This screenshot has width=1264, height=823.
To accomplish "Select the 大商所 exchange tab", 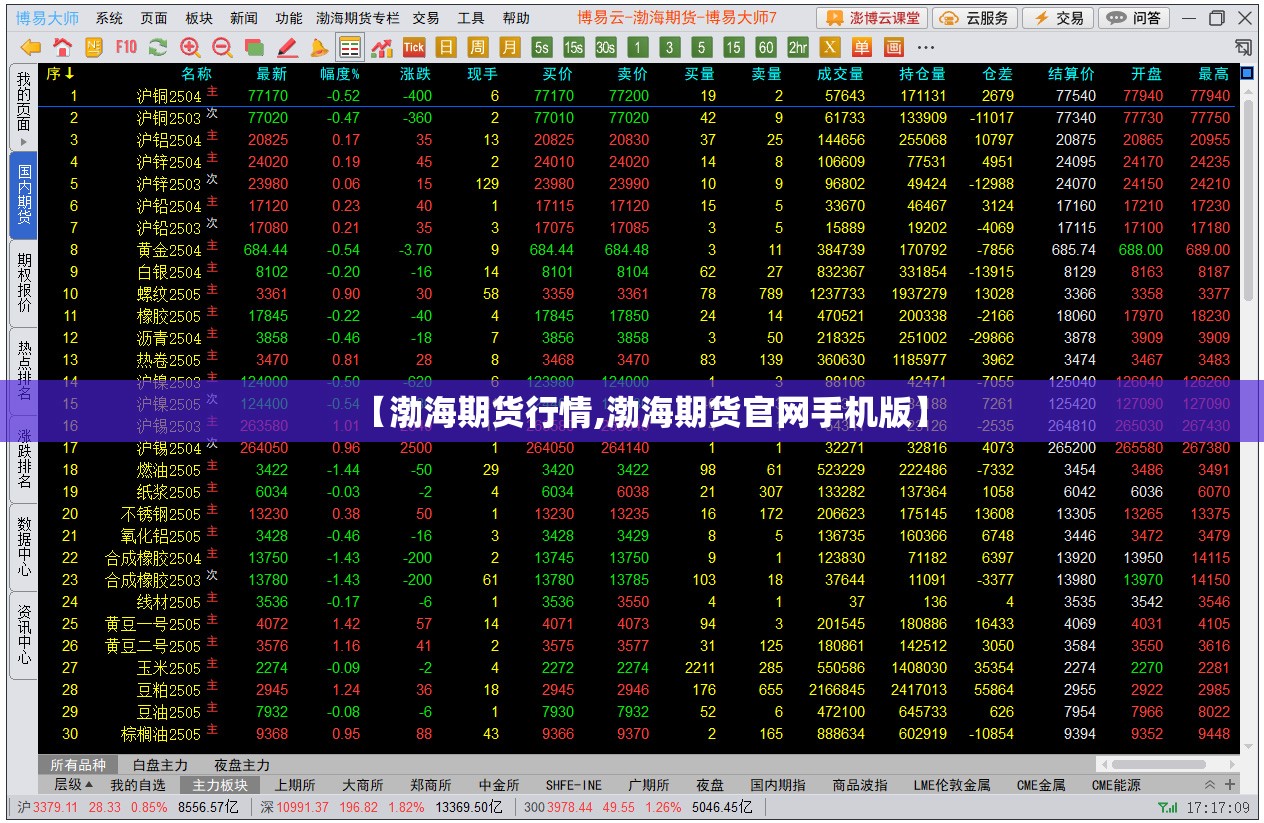I will [x=362, y=785].
